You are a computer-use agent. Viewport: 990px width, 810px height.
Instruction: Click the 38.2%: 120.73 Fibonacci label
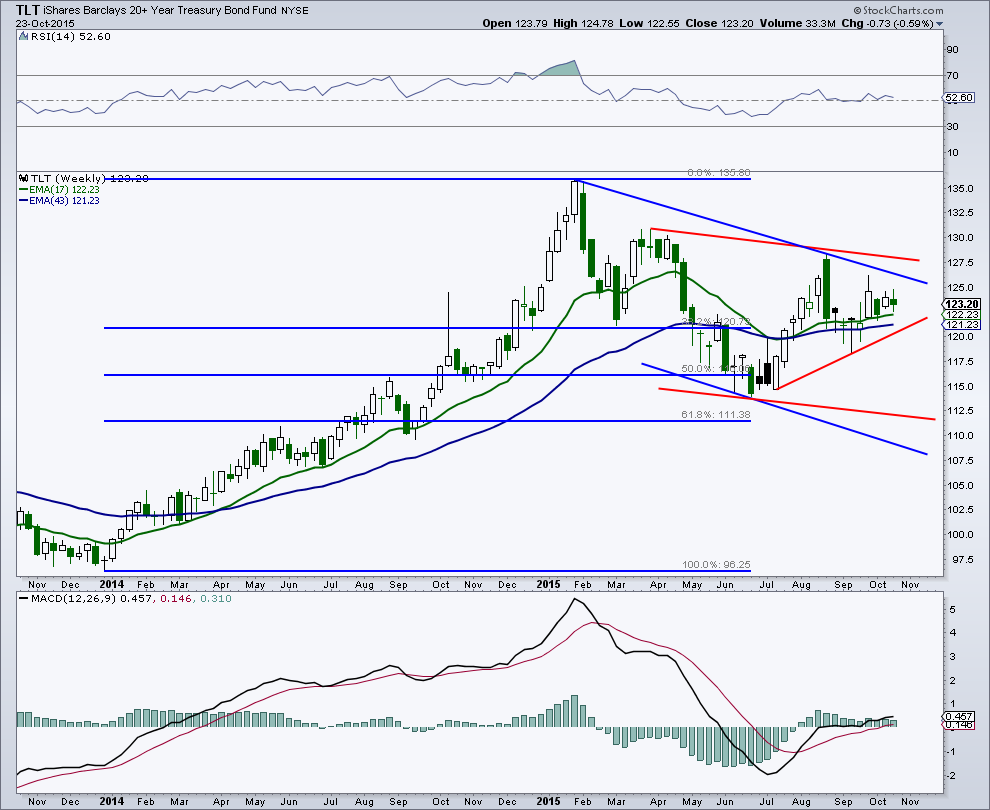pyautogui.click(x=716, y=321)
